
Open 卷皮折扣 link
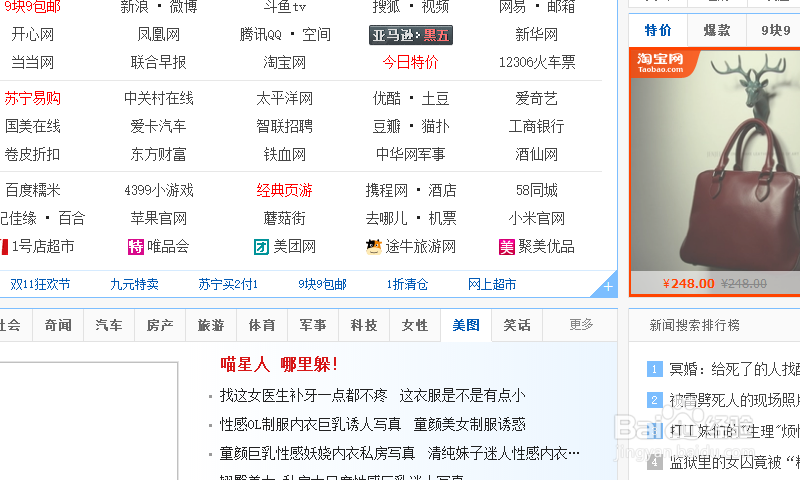coord(33,154)
